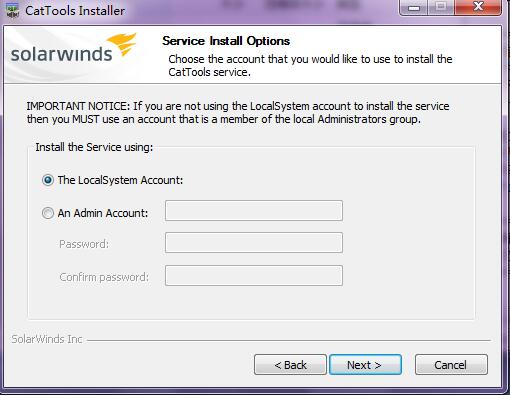Cancel the CatTools installation
This screenshot has width=510, height=395.
click(451, 365)
